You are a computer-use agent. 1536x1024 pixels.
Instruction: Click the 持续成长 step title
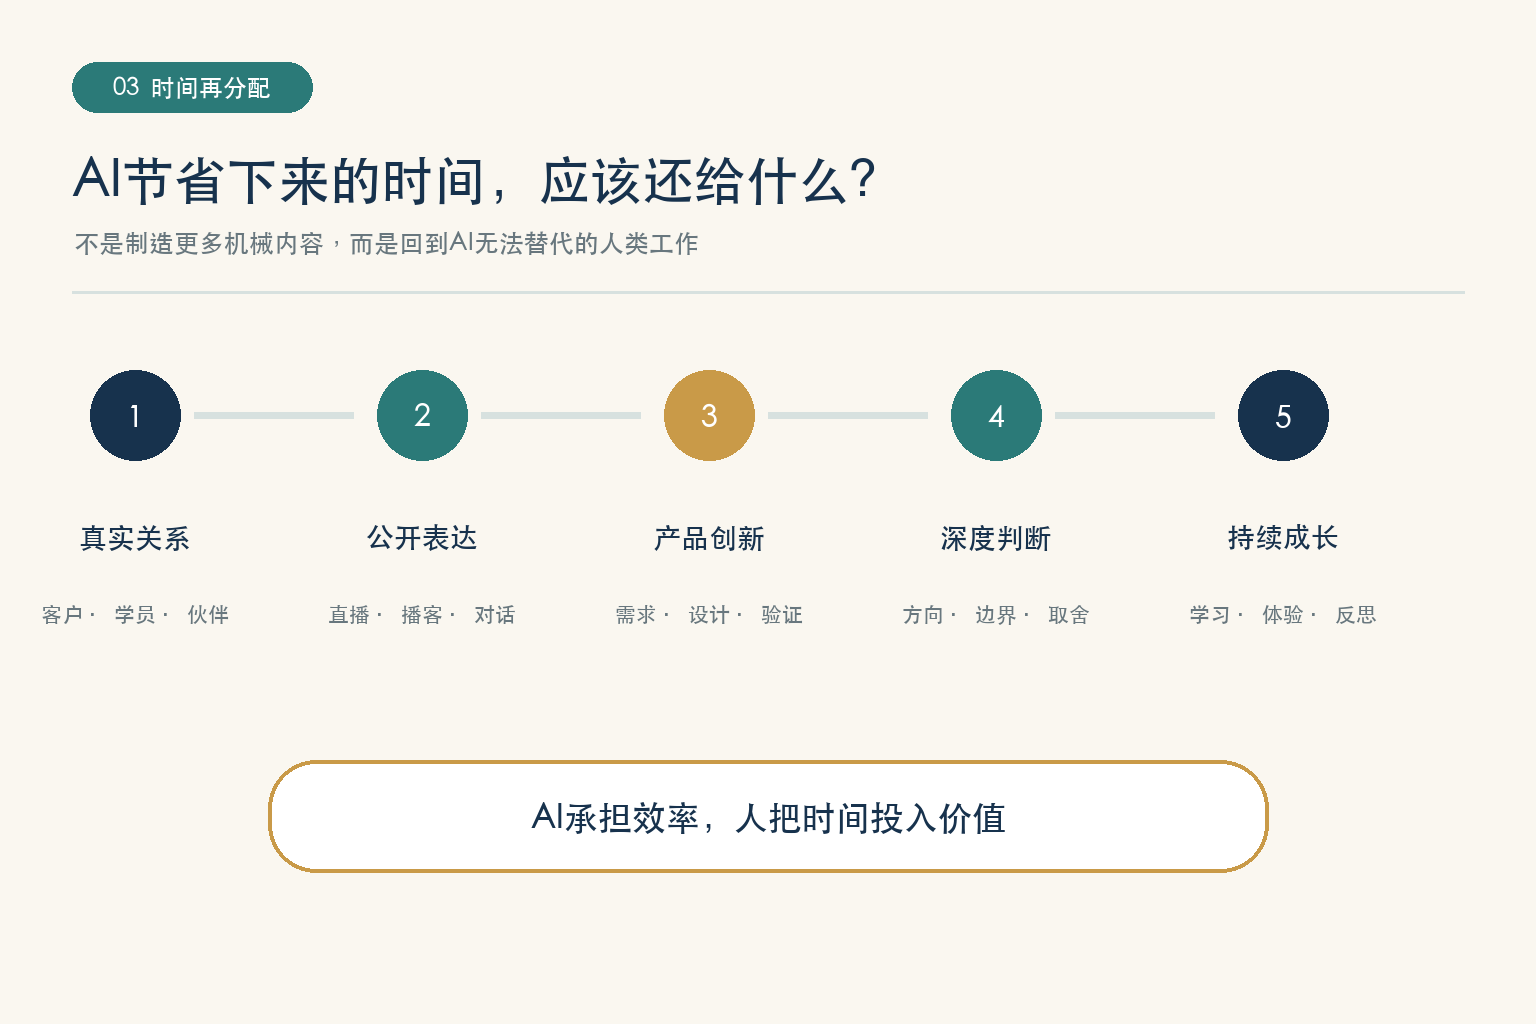pyautogui.click(x=1283, y=538)
